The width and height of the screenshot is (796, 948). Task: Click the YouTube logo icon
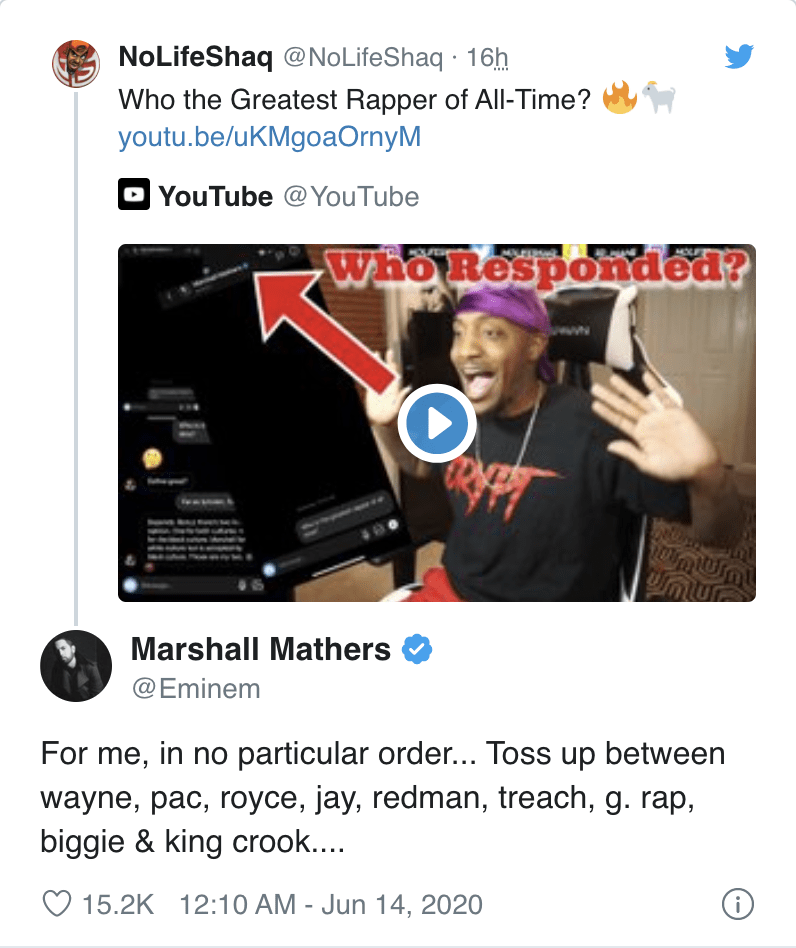pyautogui.click(x=134, y=196)
